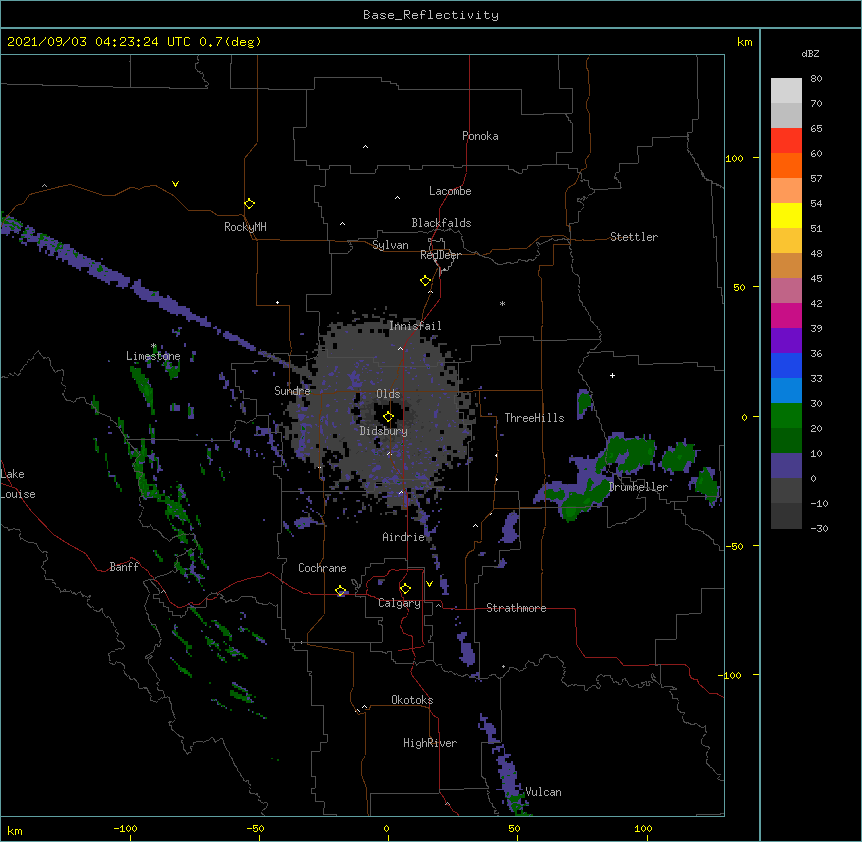The height and width of the screenshot is (842, 862).
Task: Click the RockyMH label
Action: [245, 227]
